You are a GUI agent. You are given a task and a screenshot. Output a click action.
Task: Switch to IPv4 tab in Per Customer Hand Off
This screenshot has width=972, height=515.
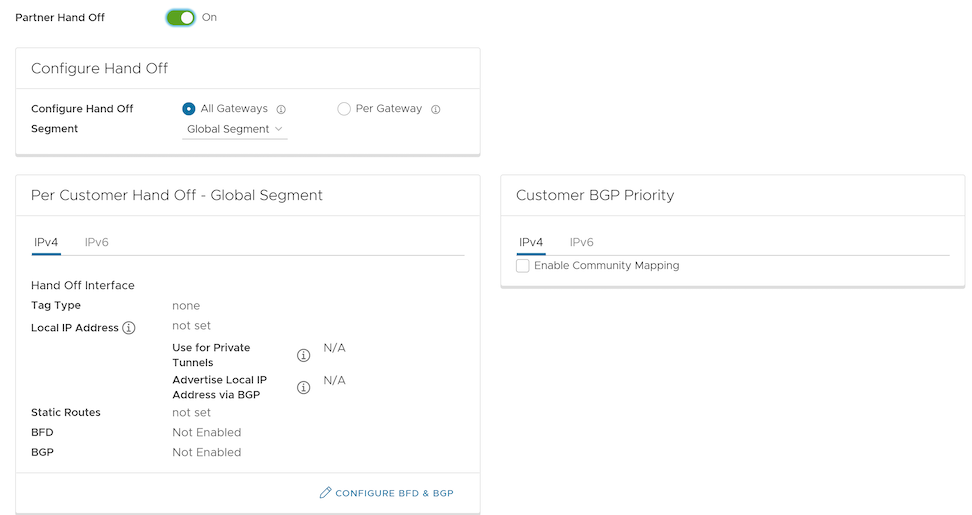[46, 242]
